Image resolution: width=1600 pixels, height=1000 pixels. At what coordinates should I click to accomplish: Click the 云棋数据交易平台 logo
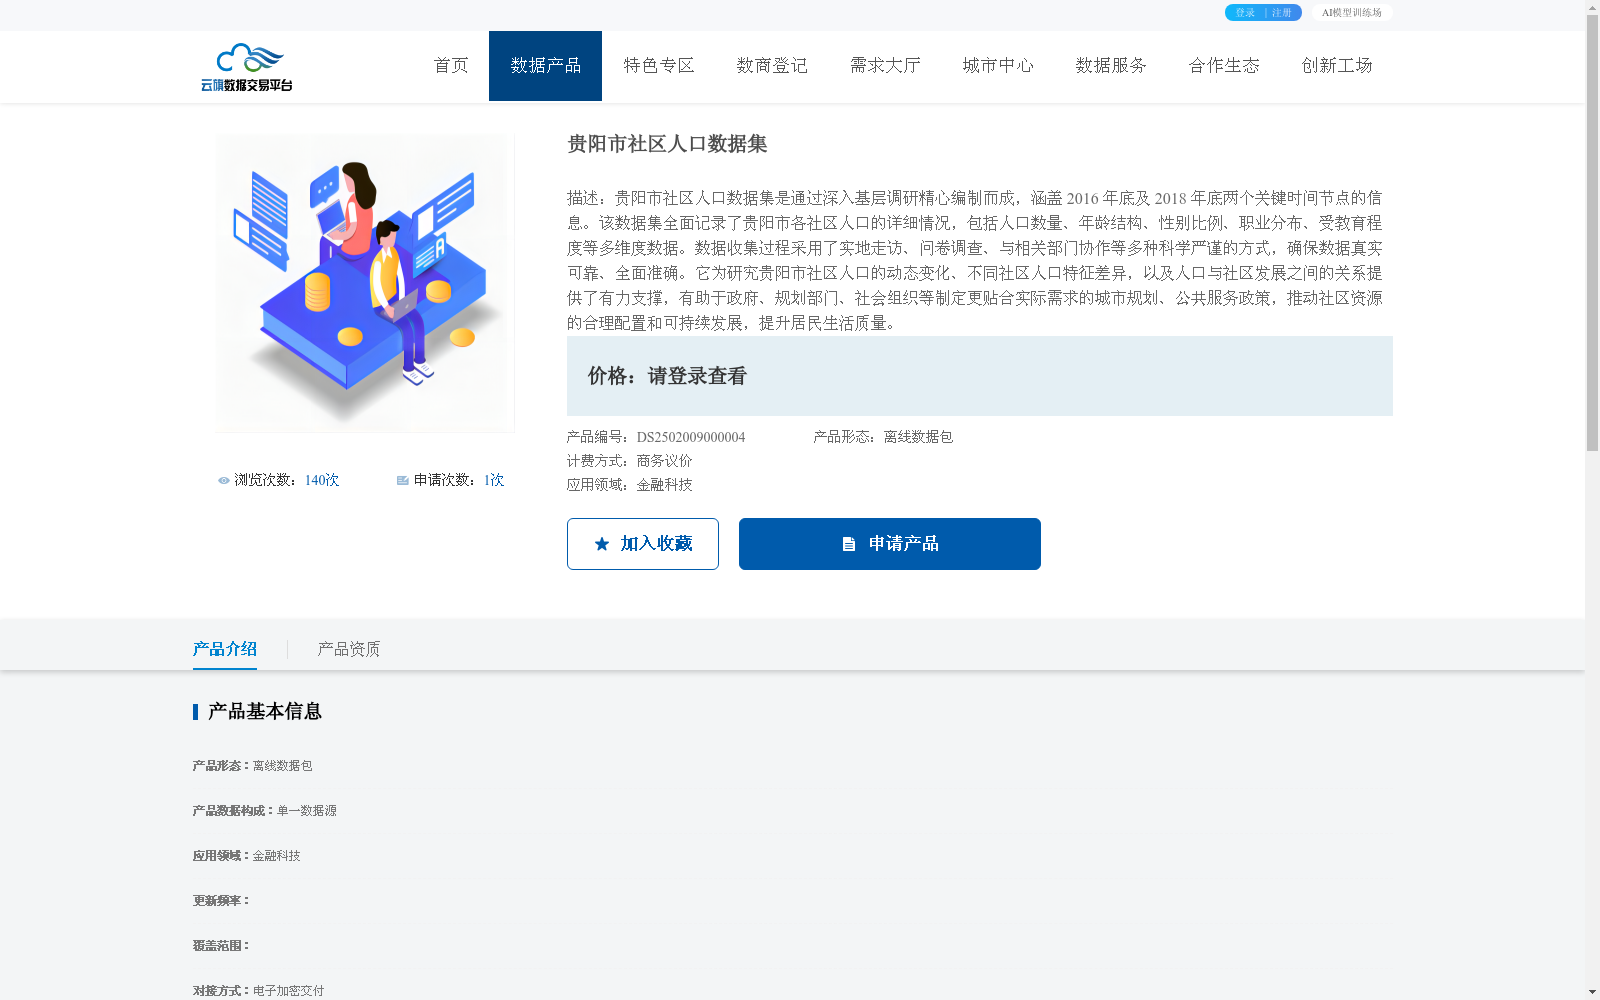(247, 67)
